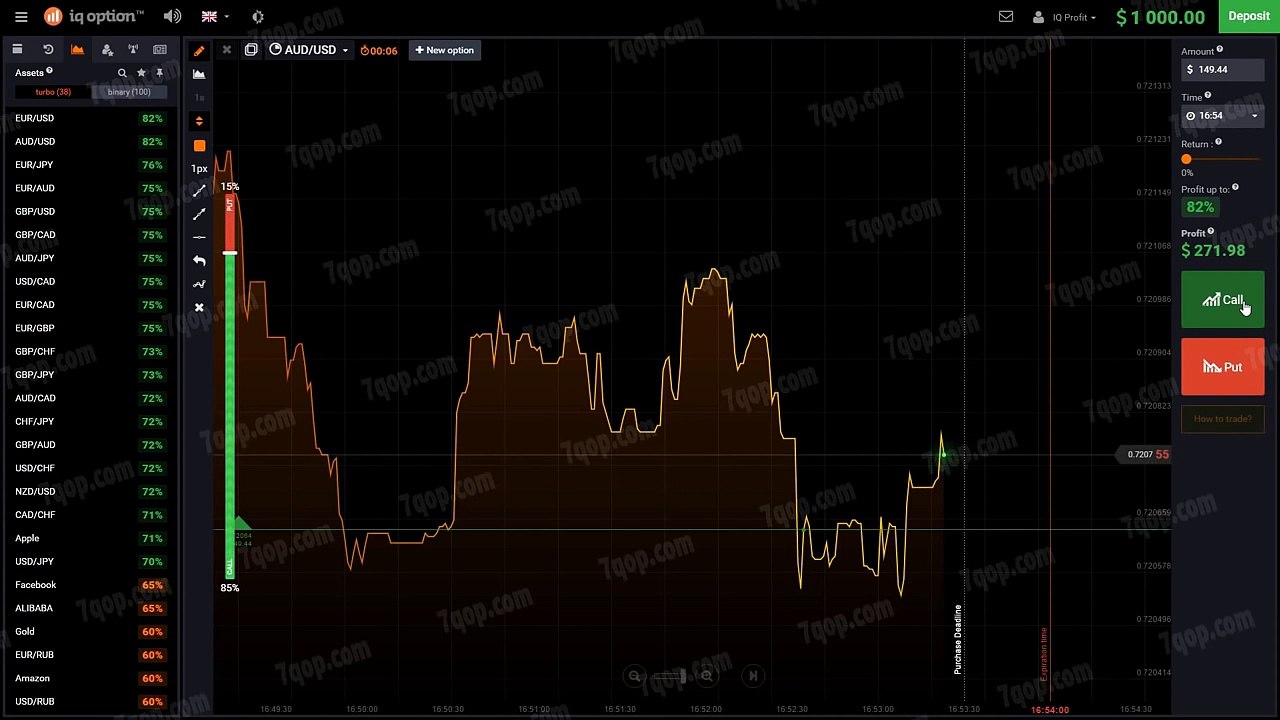Pick the orange line color swatch
1280x720 pixels.
pos(199,145)
